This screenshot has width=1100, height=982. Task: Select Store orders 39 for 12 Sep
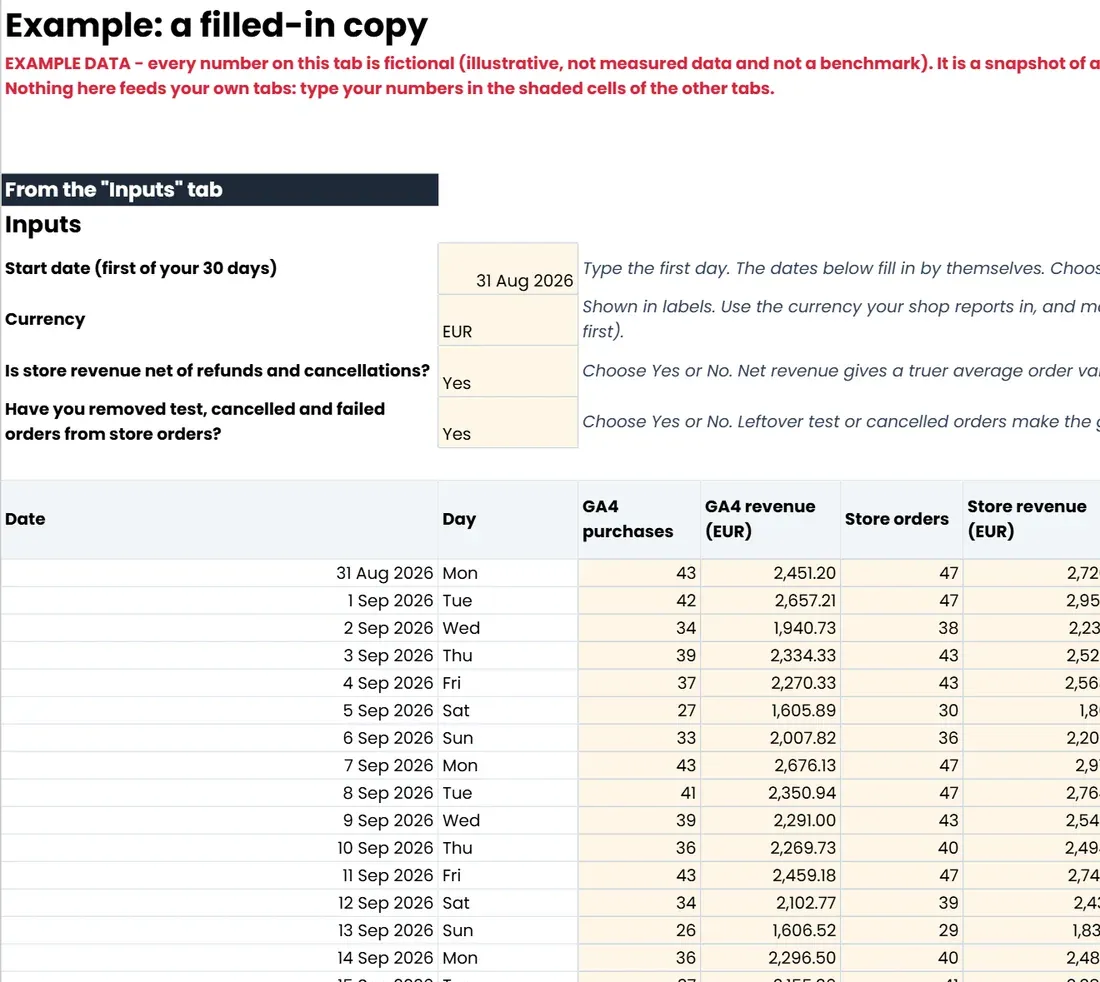pyautogui.click(x=901, y=903)
